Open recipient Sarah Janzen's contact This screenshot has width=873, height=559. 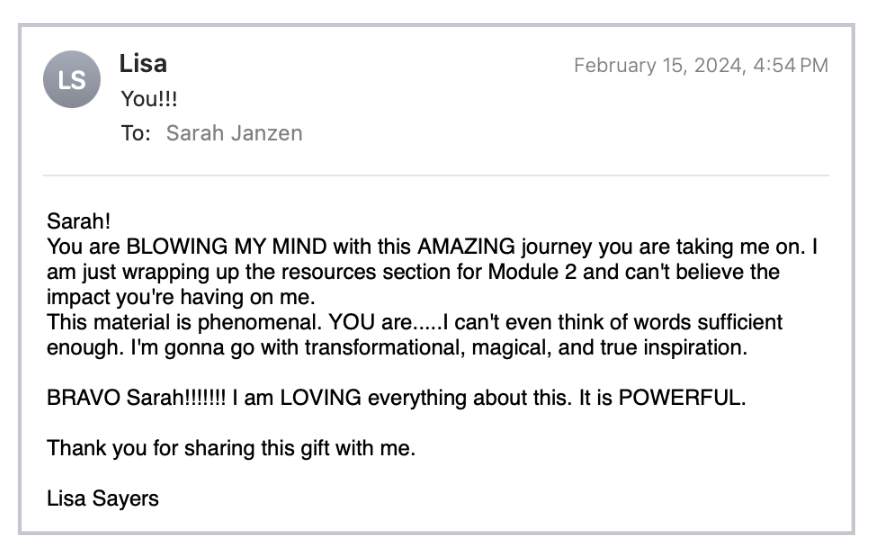234,133
